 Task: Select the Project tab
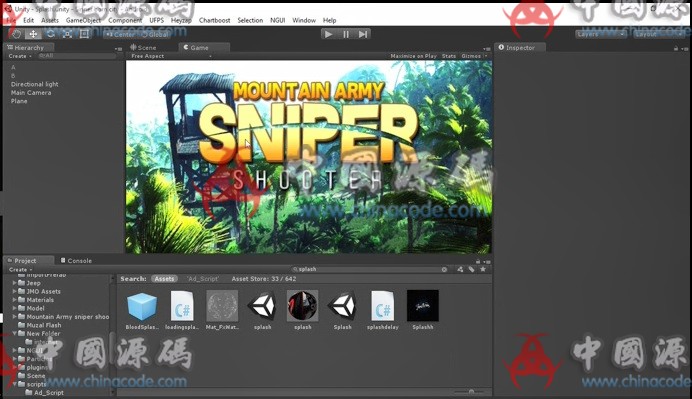(x=29, y=260)
